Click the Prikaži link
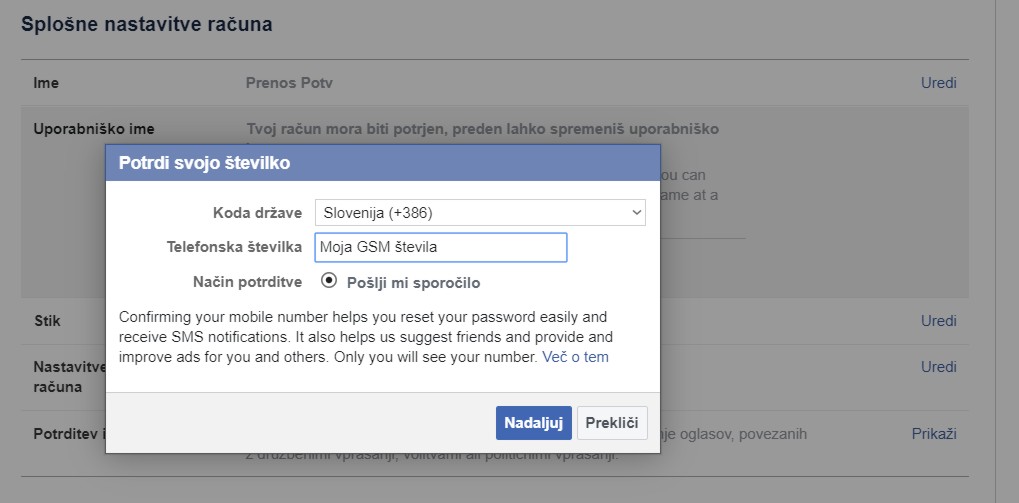Image resolution: width=1019 pixels, height=503 pixels. pos(934,434)
